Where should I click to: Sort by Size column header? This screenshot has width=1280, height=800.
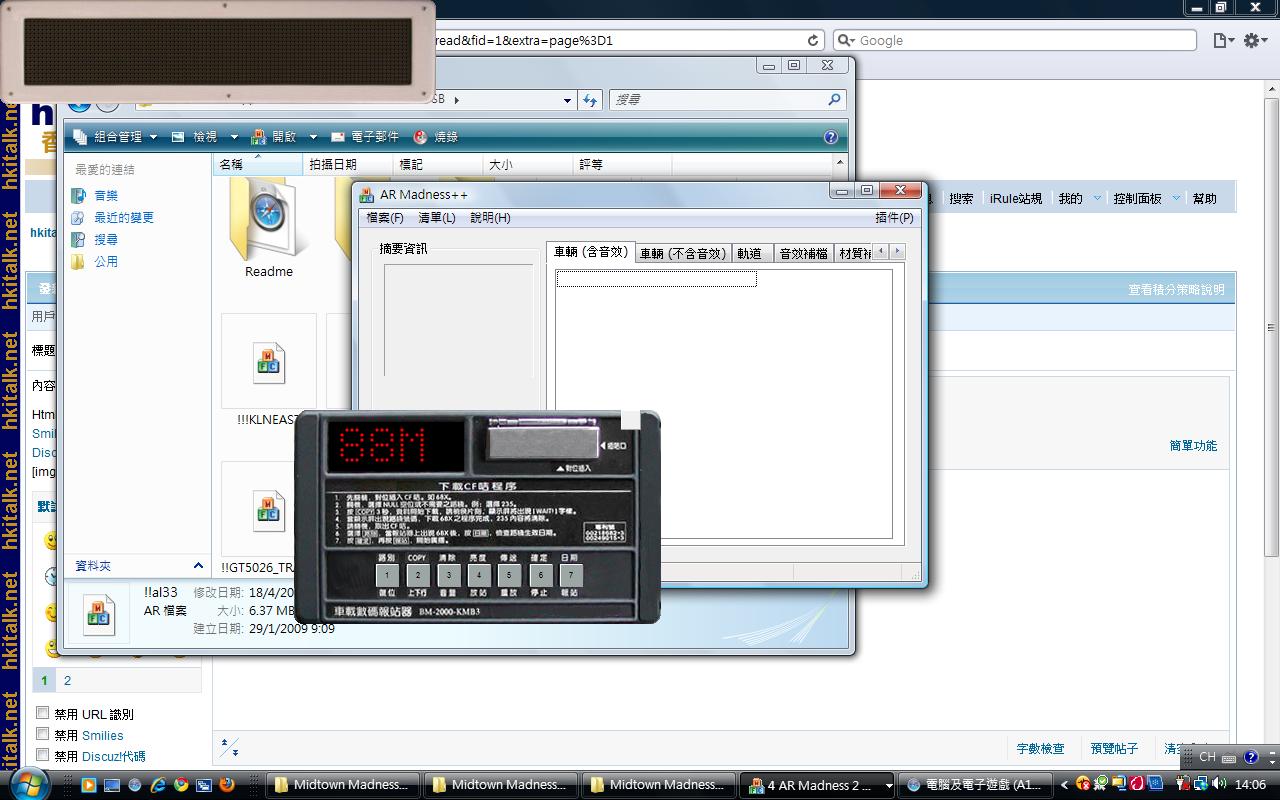click(528, 164)
